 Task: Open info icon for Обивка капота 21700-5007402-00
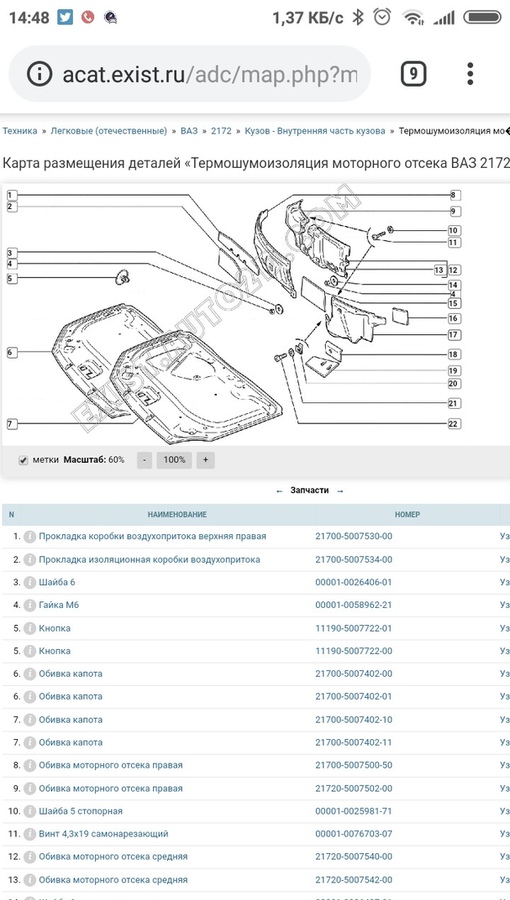30,674
